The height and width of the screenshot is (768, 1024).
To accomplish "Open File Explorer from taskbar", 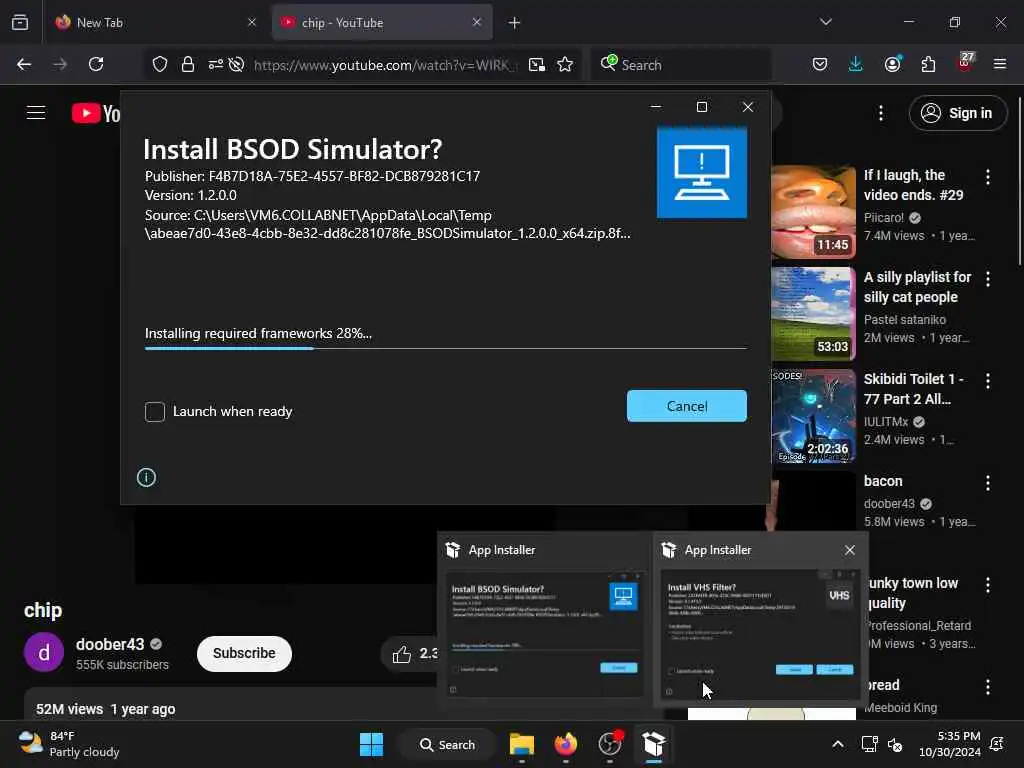I will [x=522, y=744].
